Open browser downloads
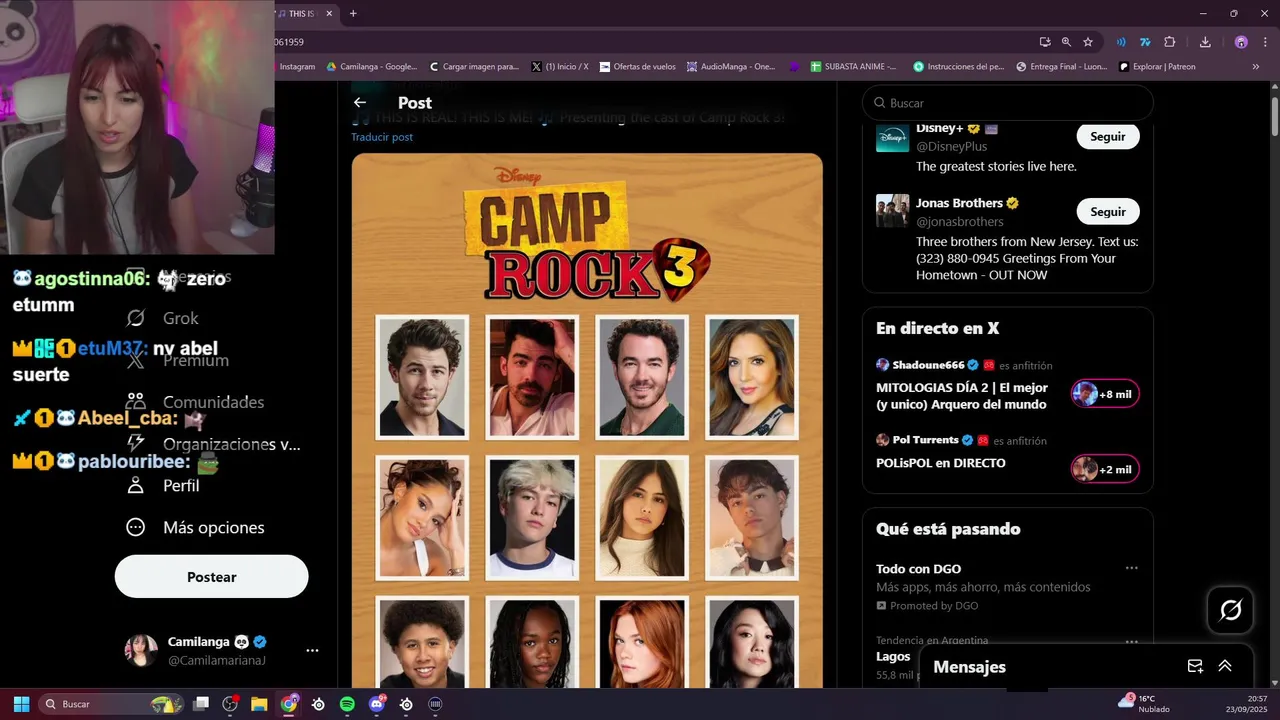Image resolution: width=1280 pixels, height=720 pixels. pyautogui.click(x=1205, y=42)
